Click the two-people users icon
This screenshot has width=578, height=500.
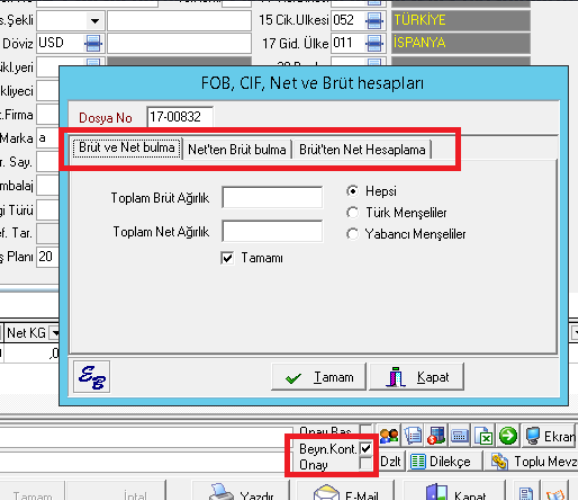[389, 436]
